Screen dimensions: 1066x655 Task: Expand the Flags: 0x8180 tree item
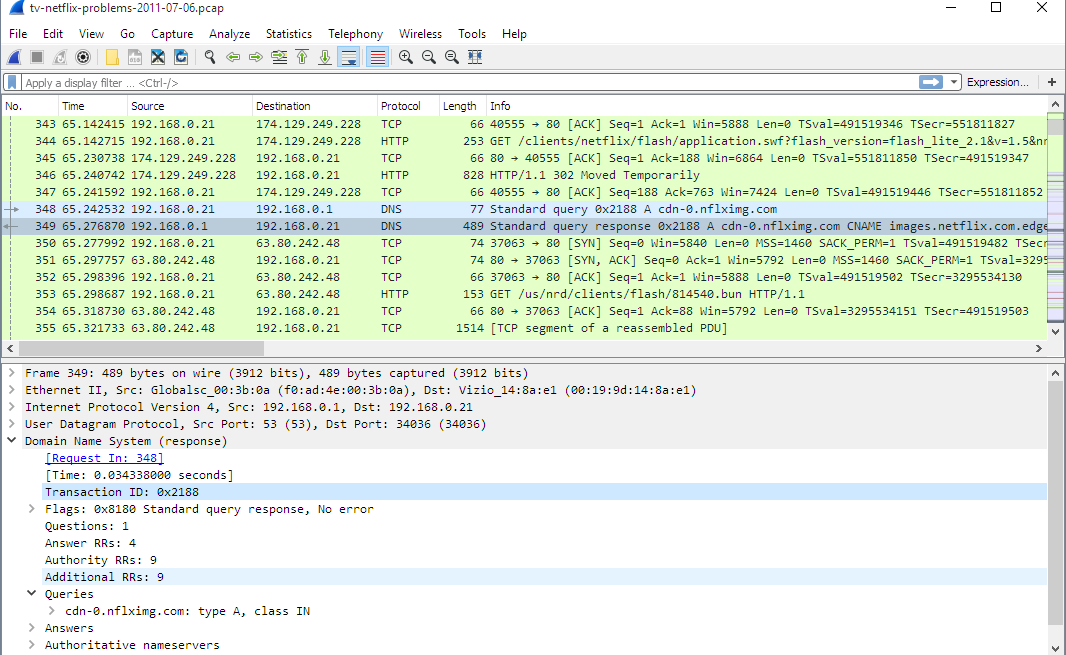point(31,509)
